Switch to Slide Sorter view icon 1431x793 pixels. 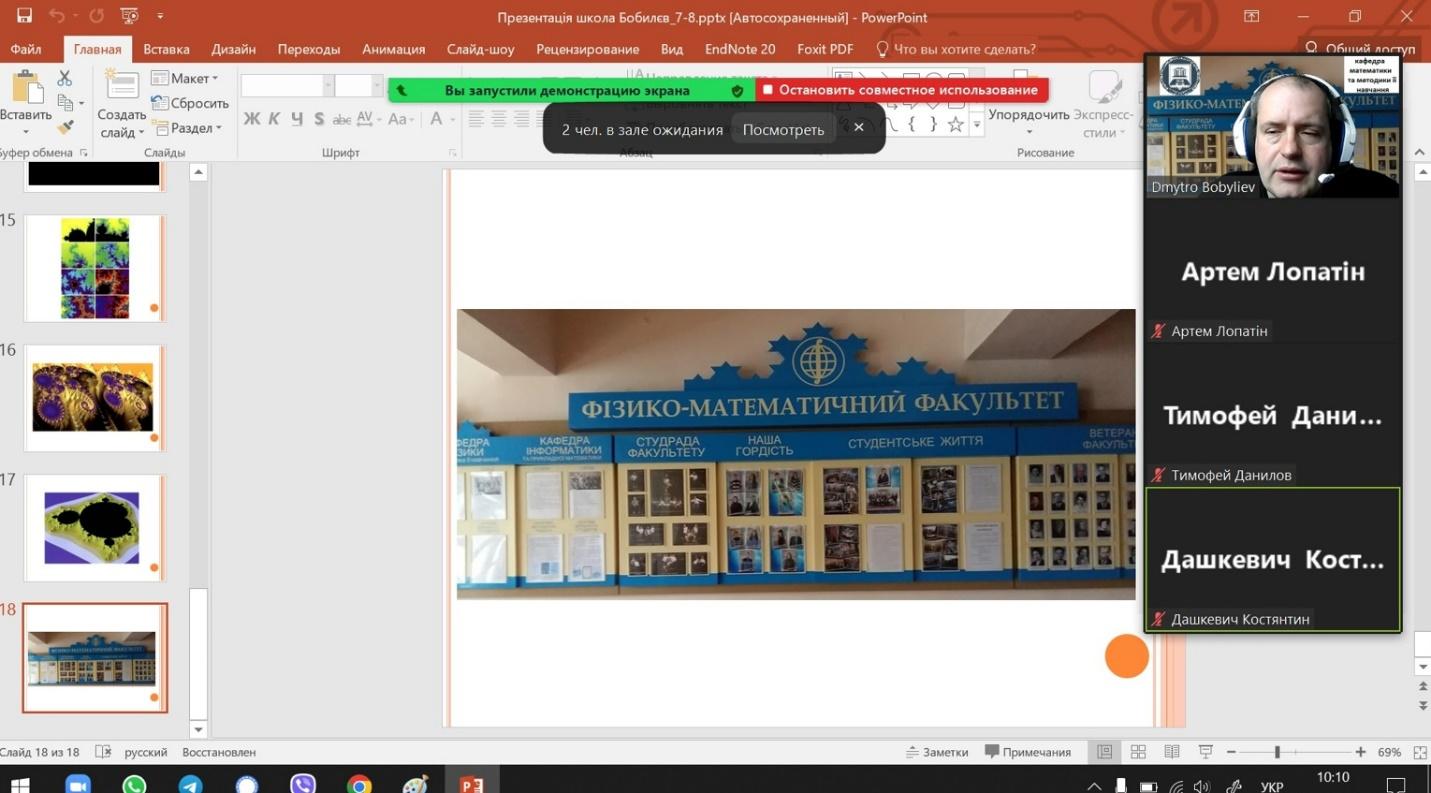[x=1138, y=752]
